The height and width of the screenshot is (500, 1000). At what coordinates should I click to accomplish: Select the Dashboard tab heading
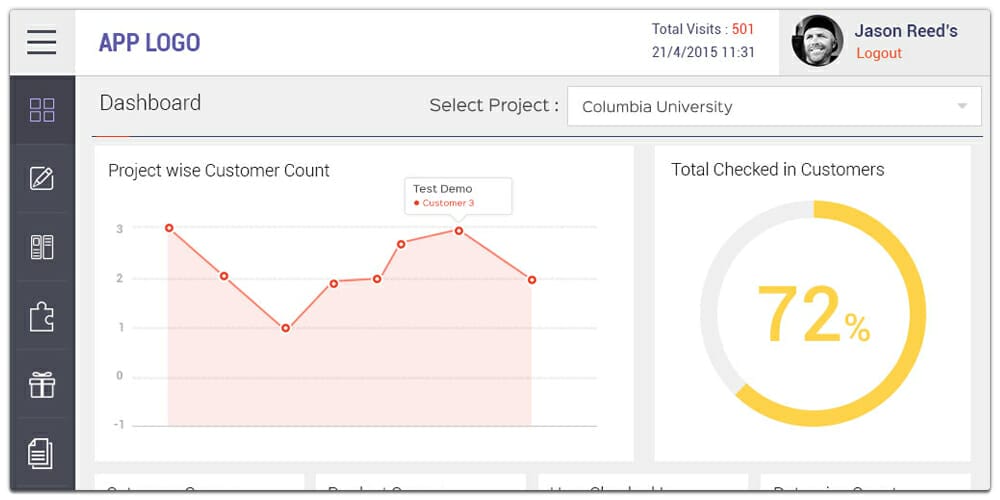coord(150,103)
